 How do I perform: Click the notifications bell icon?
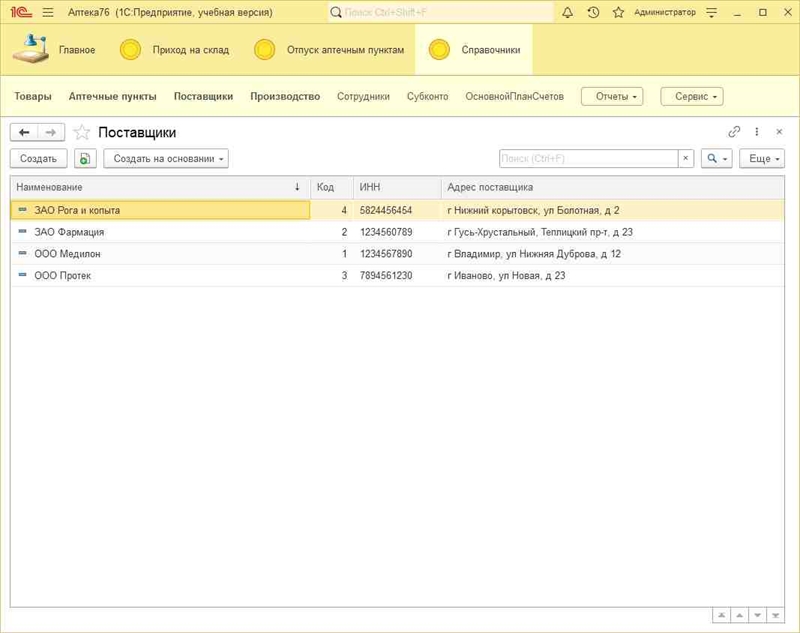[567, 12]
